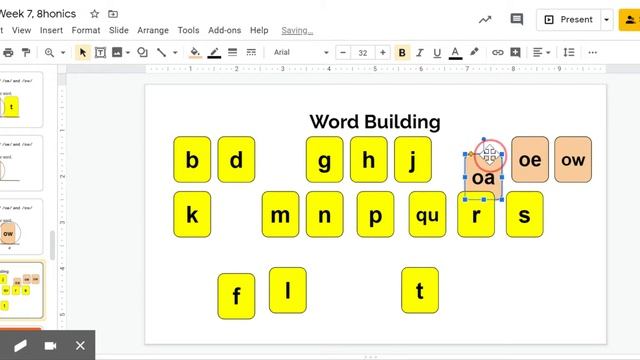640x360 pixels.
Task: Open the Add-ons menu
Action: (224, 30)
